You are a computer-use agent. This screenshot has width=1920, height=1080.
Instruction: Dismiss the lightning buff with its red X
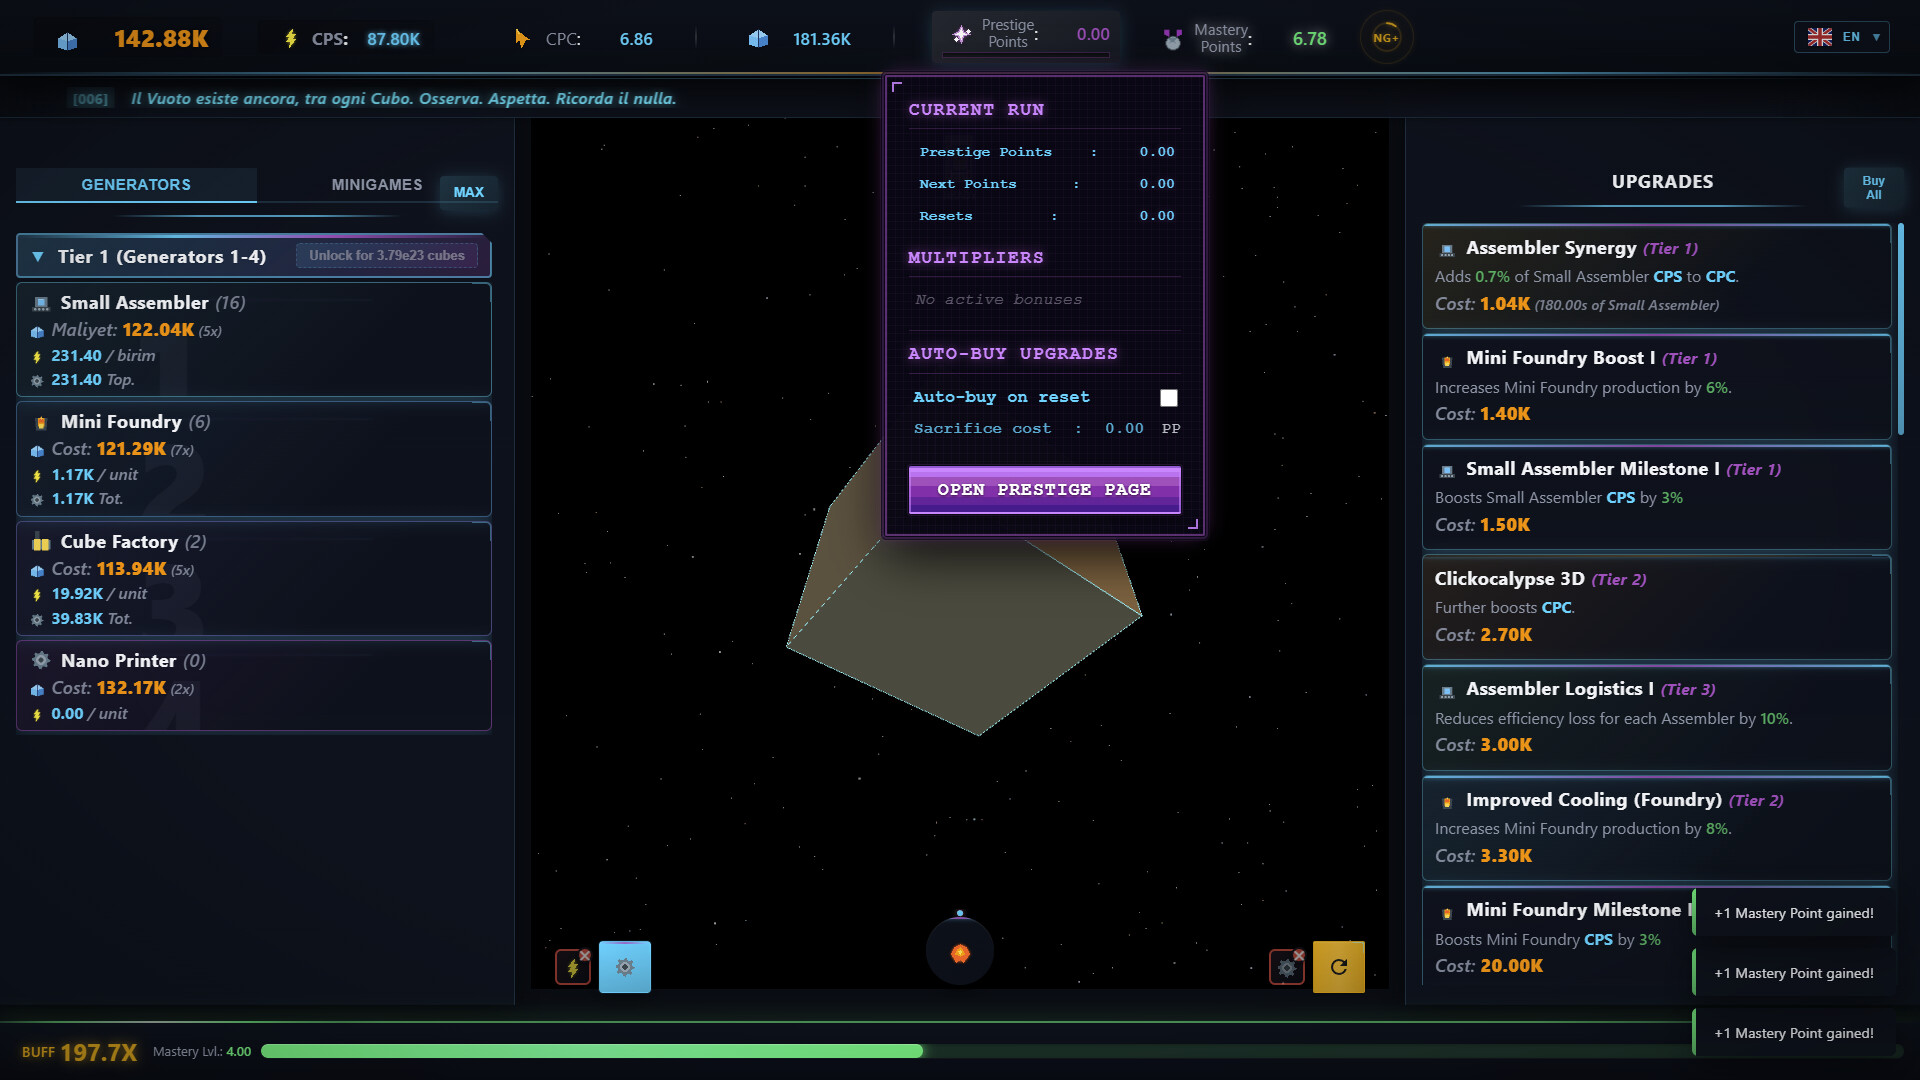click(x=584, y=953)
